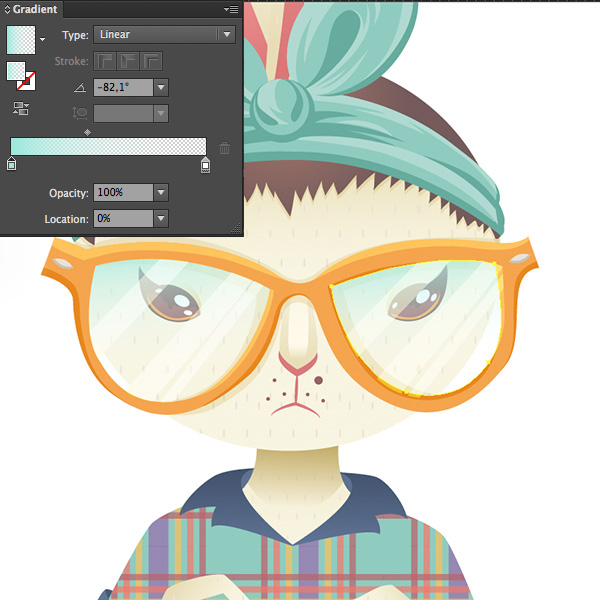Open the Gradient panel flyout menu
Screen dimensions: 600x600
[x=231, y=9]
